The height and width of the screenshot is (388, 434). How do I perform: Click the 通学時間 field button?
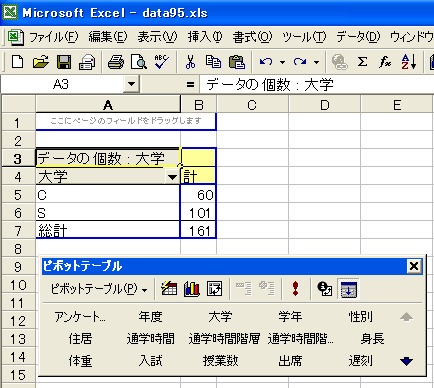tap(150, 339)
